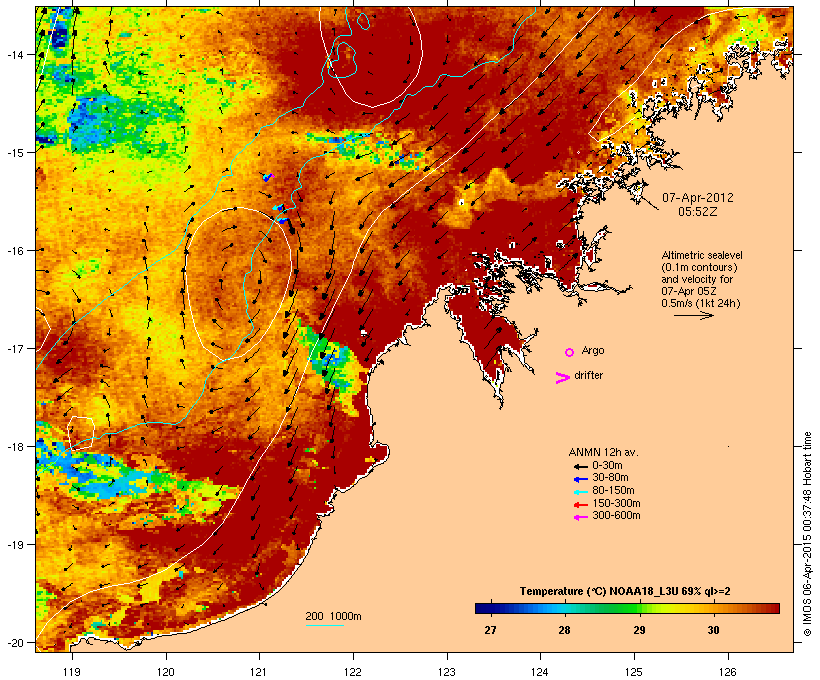Click the longitude label 126
The height and width of the screenshot is (680, 820).
click(x=728, y=672)
